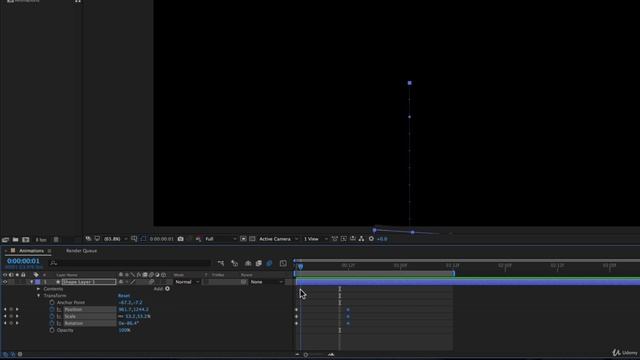Click the label tag column header icon

36,275
